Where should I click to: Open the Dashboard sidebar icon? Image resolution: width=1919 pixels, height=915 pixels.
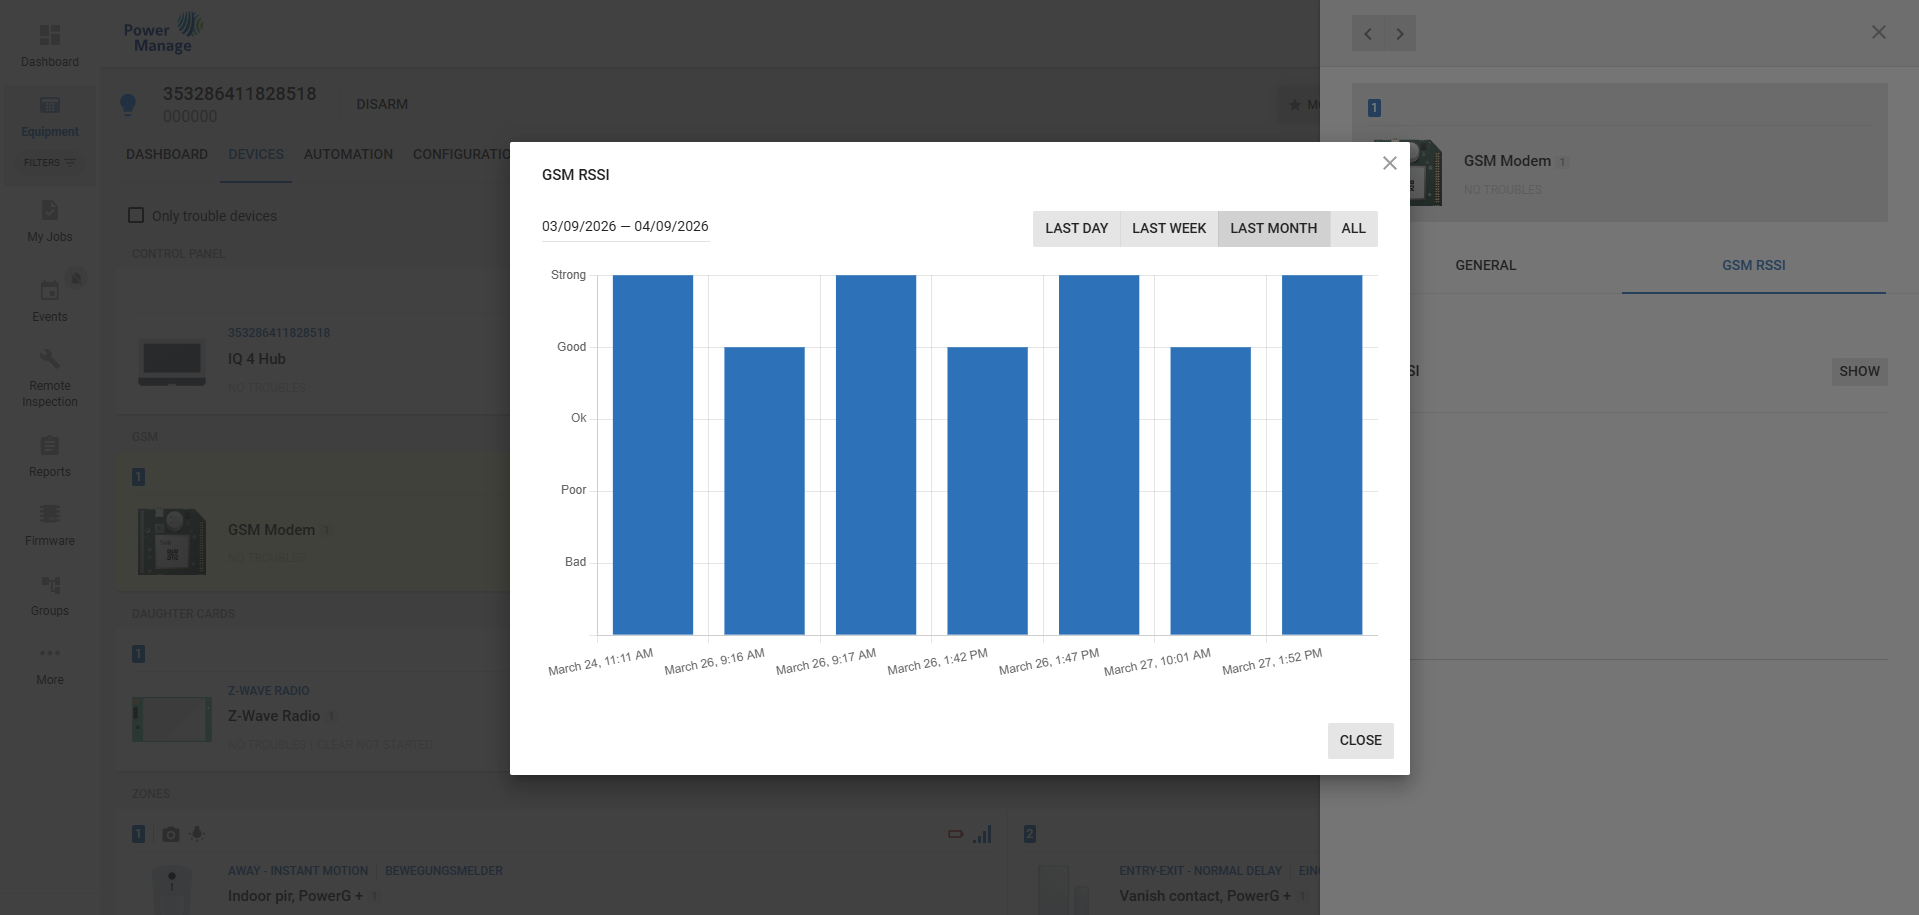click(x=49, y=36)
